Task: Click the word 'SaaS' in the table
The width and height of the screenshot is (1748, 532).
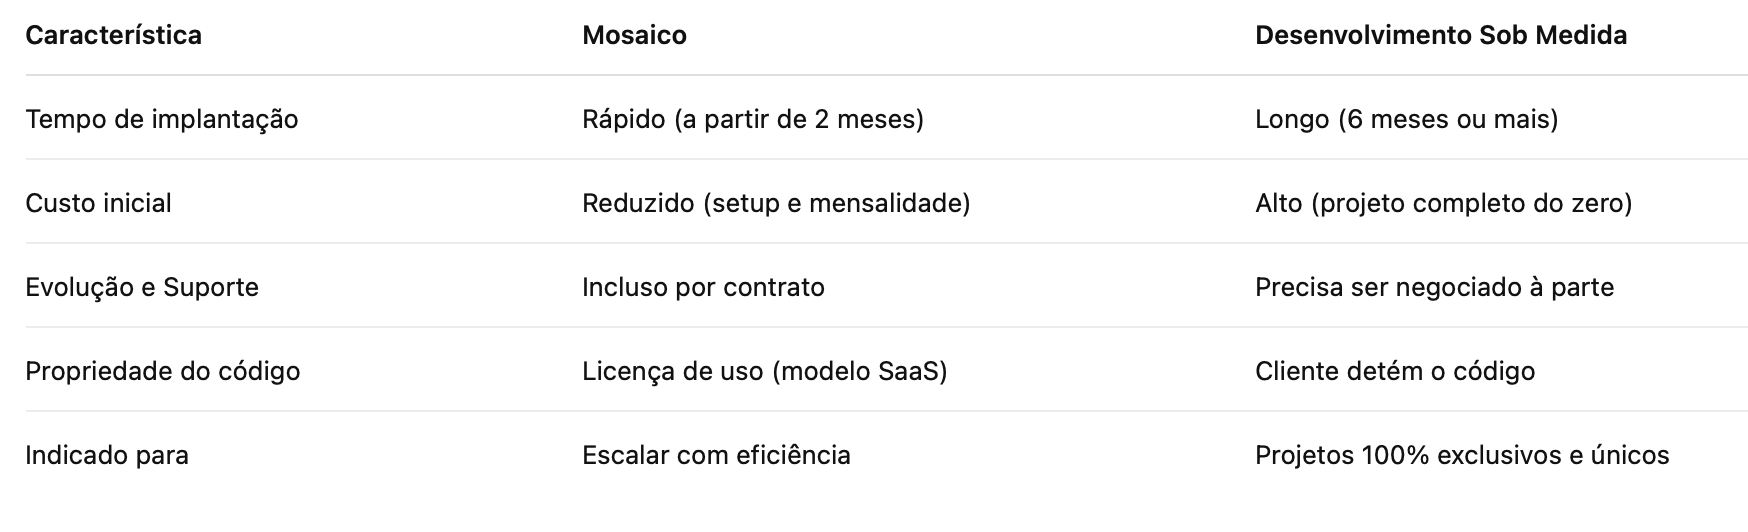Action: [x=908, y=371]
